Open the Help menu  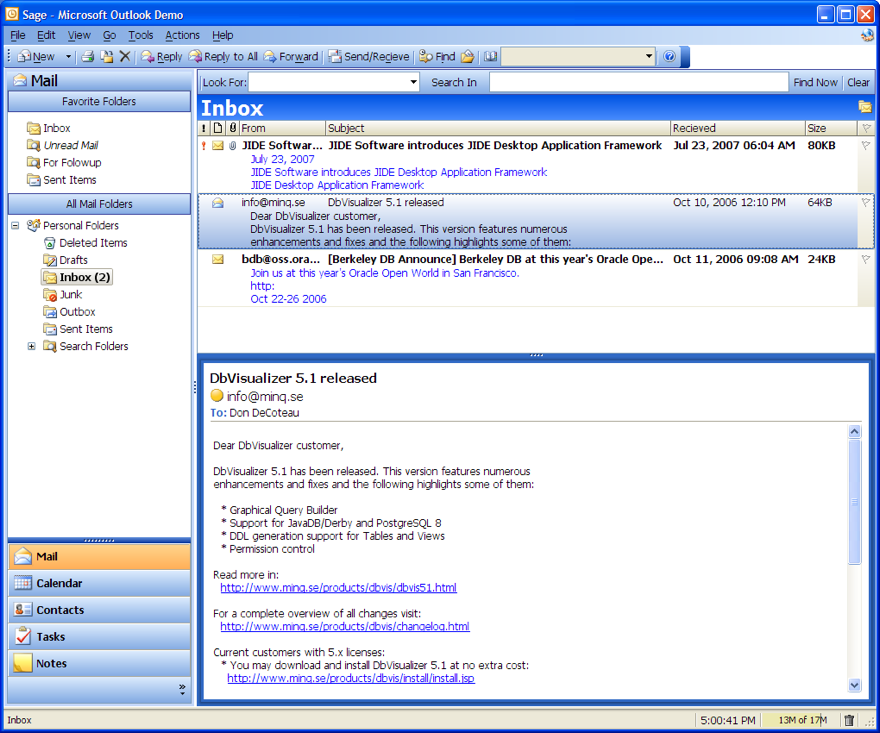[x=223, y=35]
